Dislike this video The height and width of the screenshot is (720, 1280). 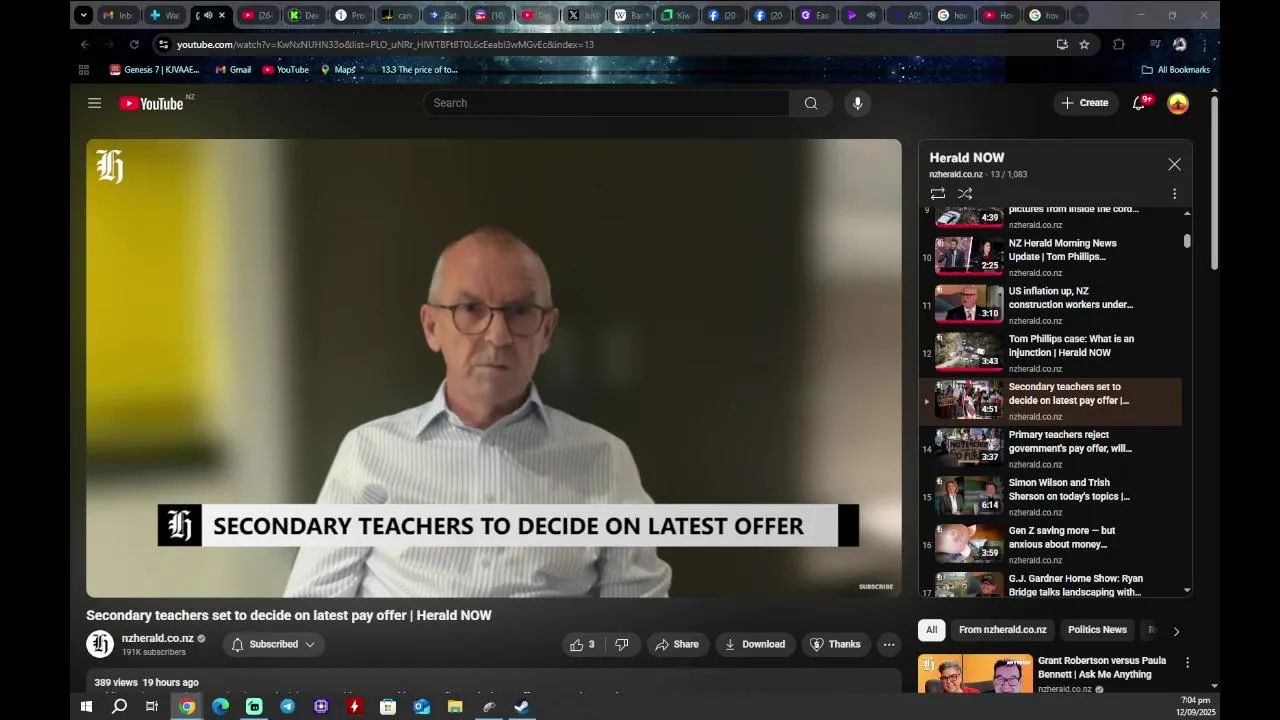(621, 644)
